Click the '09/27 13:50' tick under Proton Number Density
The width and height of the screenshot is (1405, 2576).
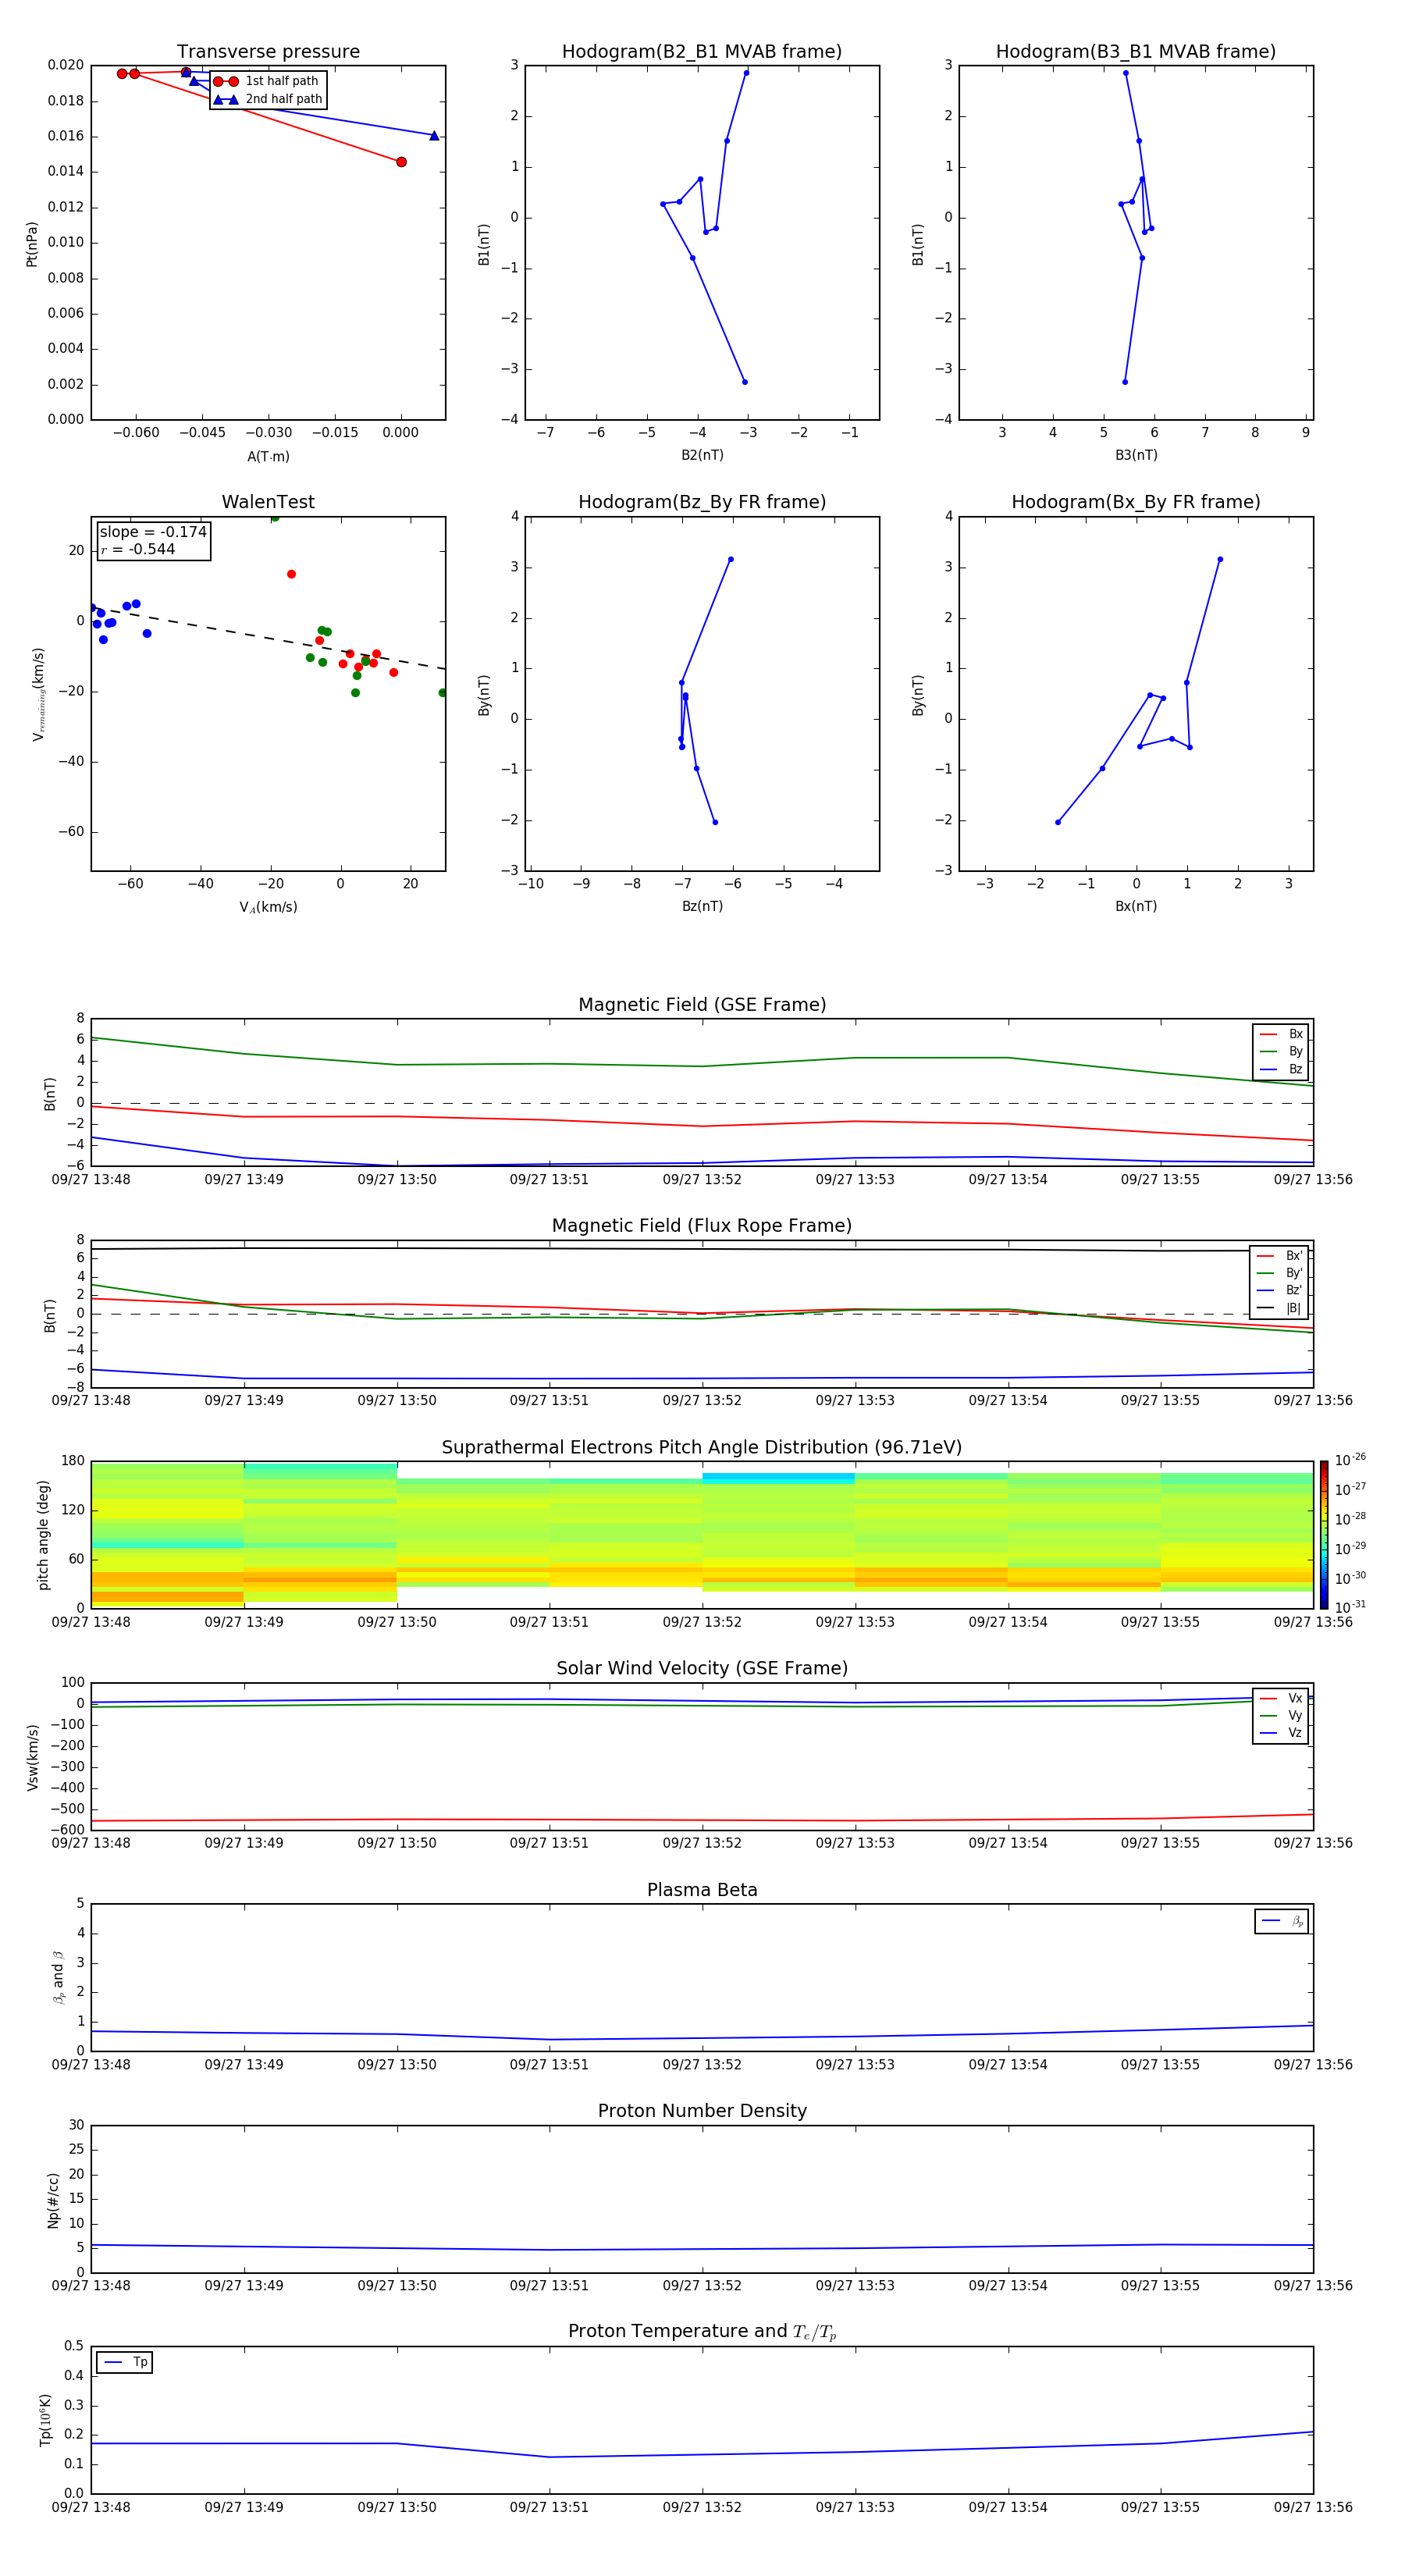tap(397, 2285)
